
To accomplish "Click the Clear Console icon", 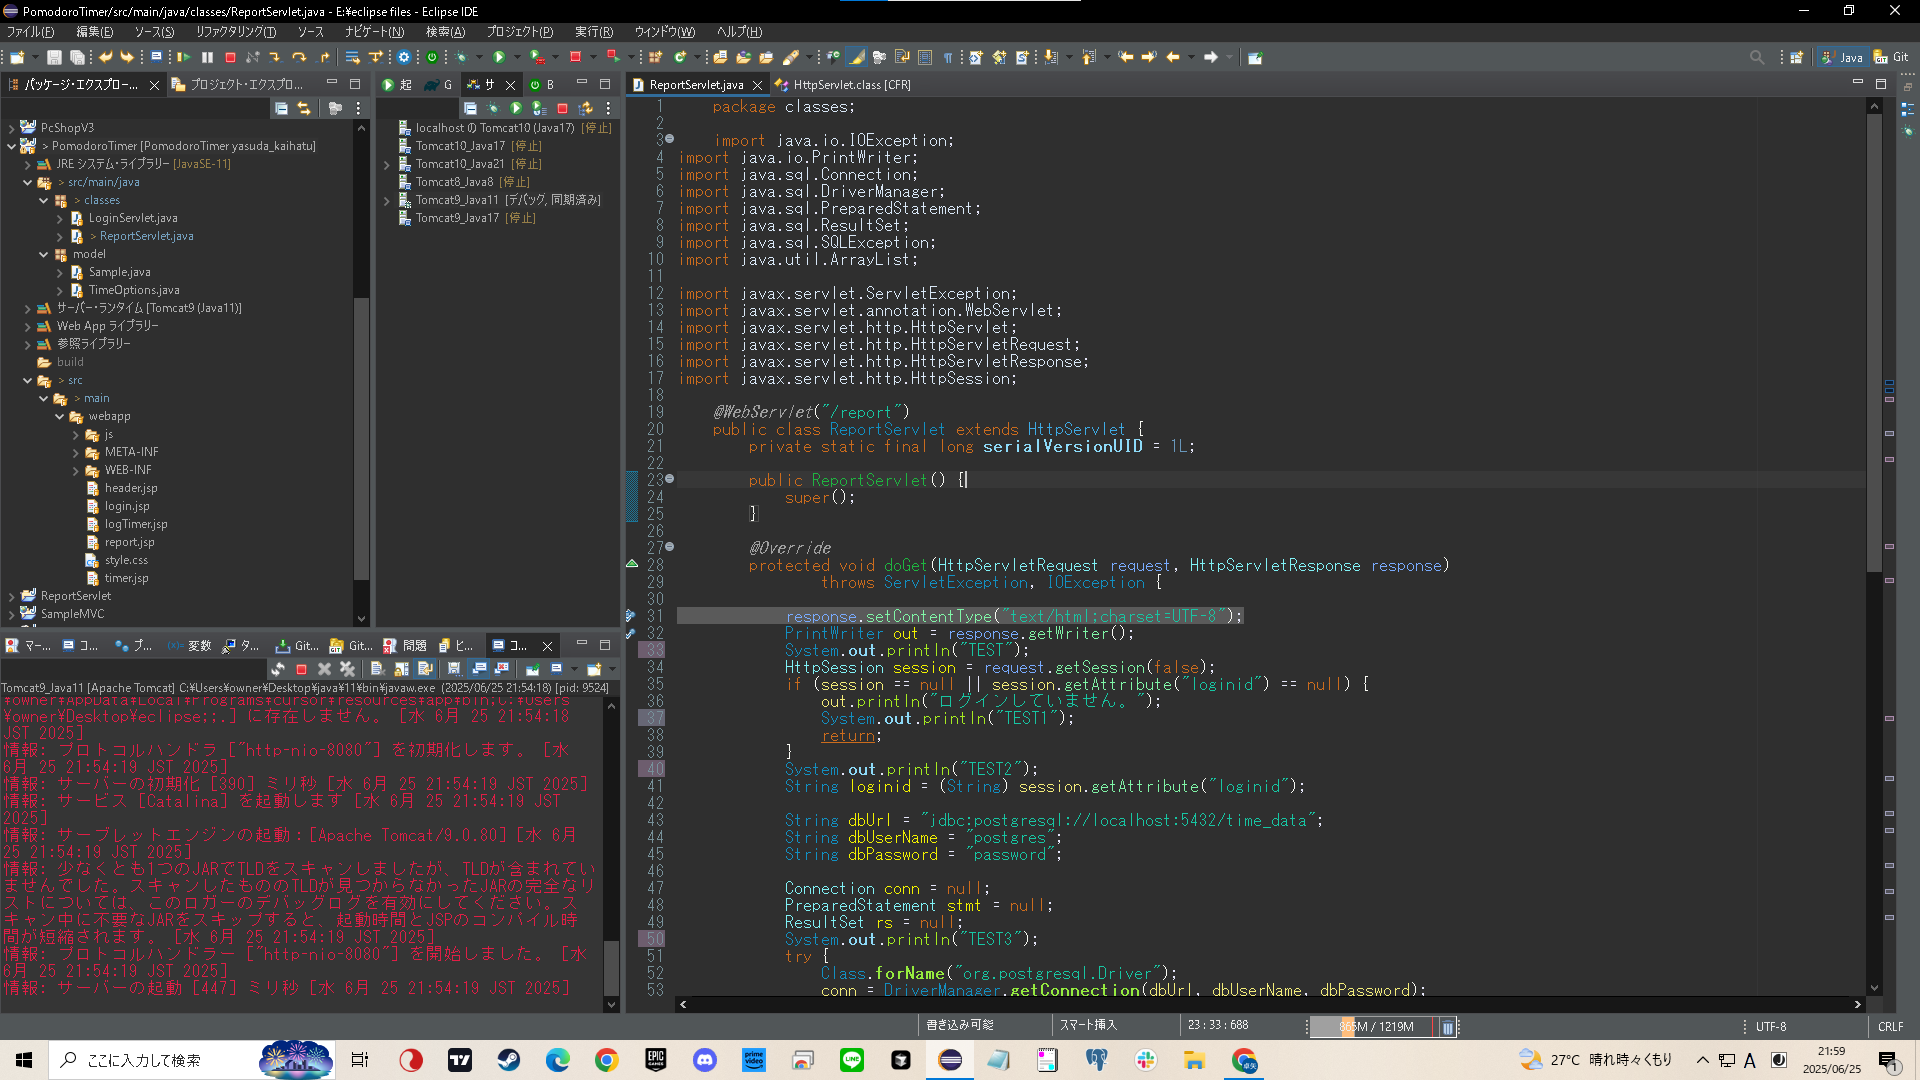I will coord(377,669).
